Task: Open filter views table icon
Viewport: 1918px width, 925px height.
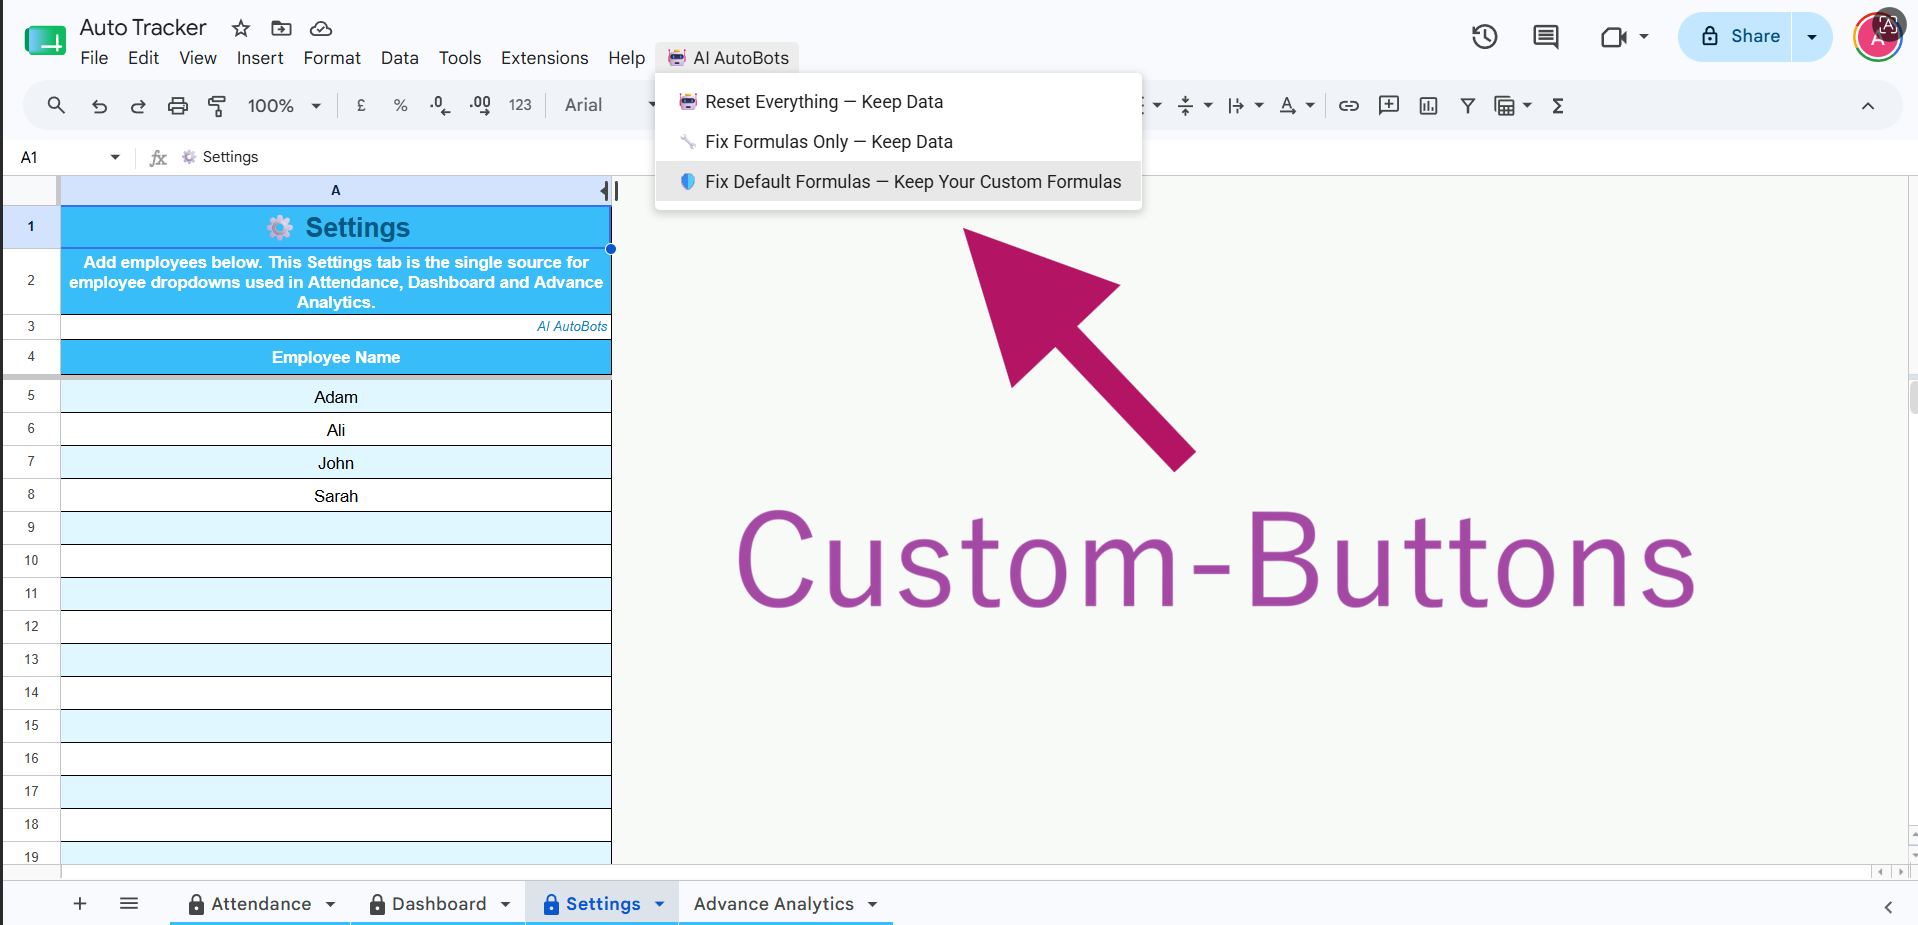Action: click(1505, 105)
